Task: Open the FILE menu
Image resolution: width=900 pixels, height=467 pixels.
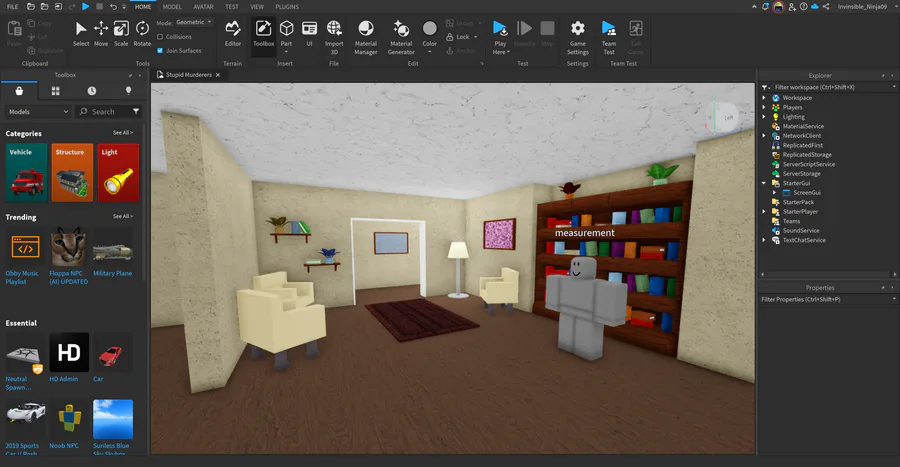Action: (x=12, y=7)
